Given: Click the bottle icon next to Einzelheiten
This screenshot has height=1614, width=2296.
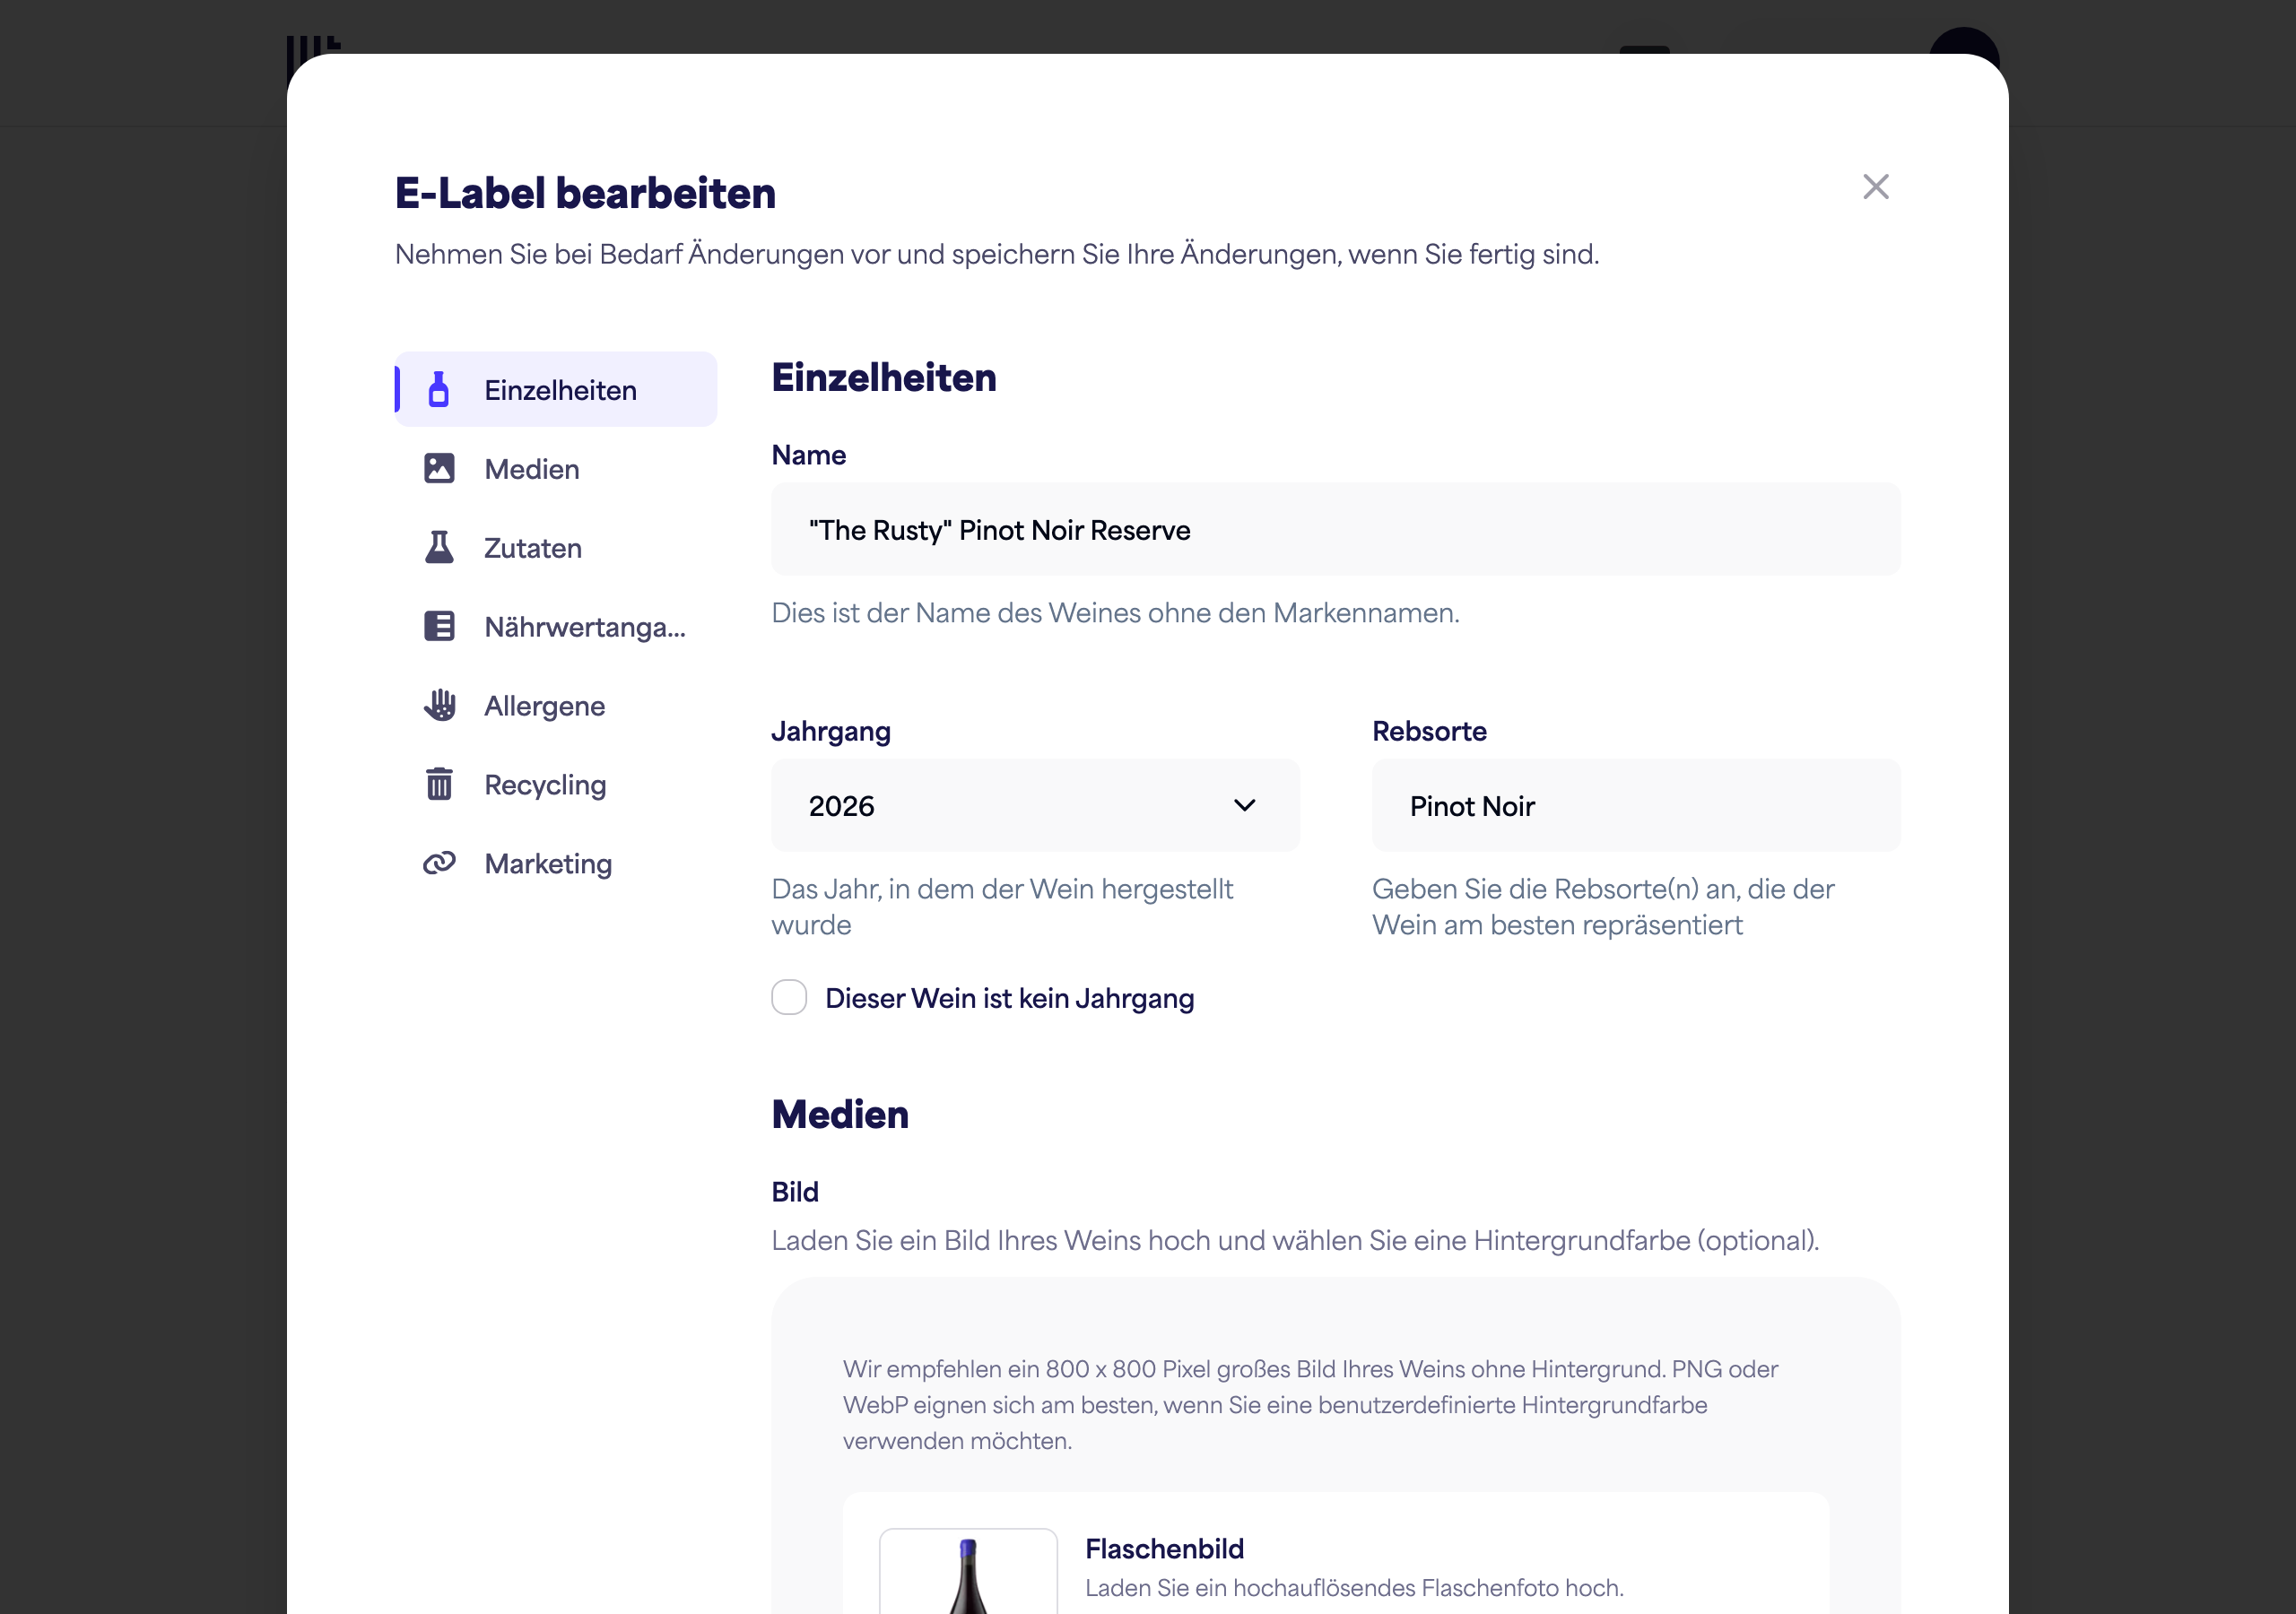Looking at the screenshot, I should (438, 390).
